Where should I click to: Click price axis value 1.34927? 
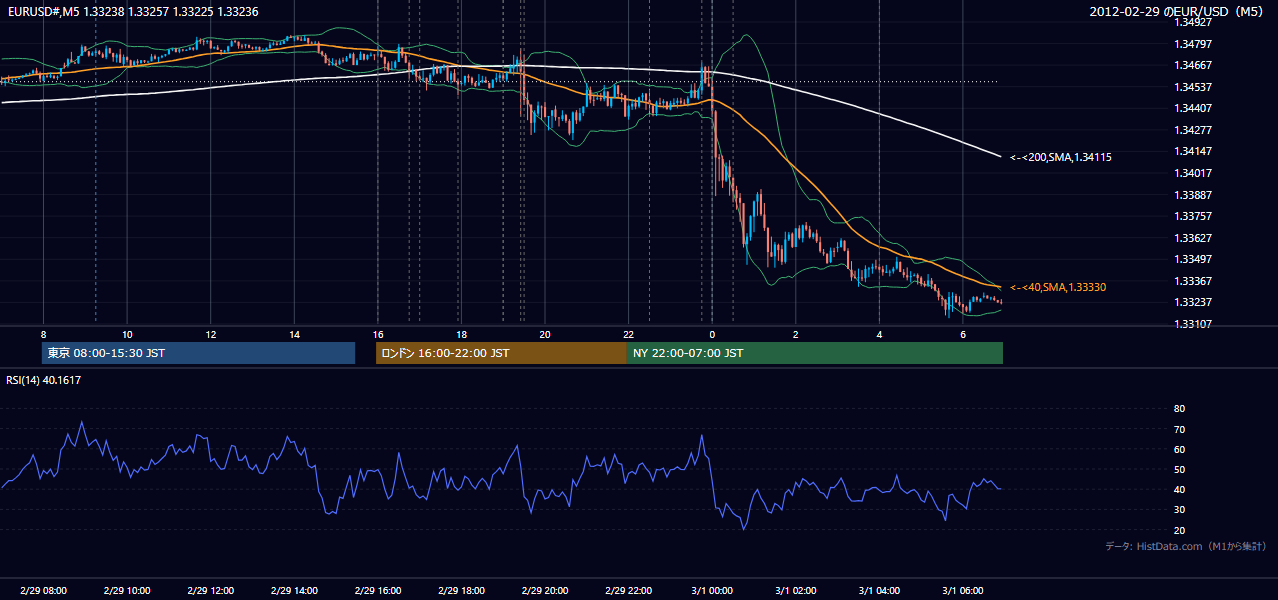[x=1192, y=22]
